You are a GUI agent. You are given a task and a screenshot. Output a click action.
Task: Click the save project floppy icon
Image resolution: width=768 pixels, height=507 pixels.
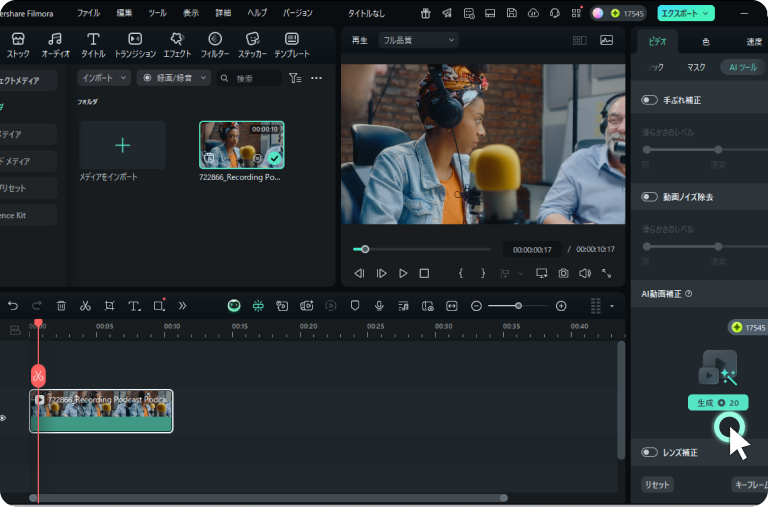pyautogui.click(x=511, y=13)
